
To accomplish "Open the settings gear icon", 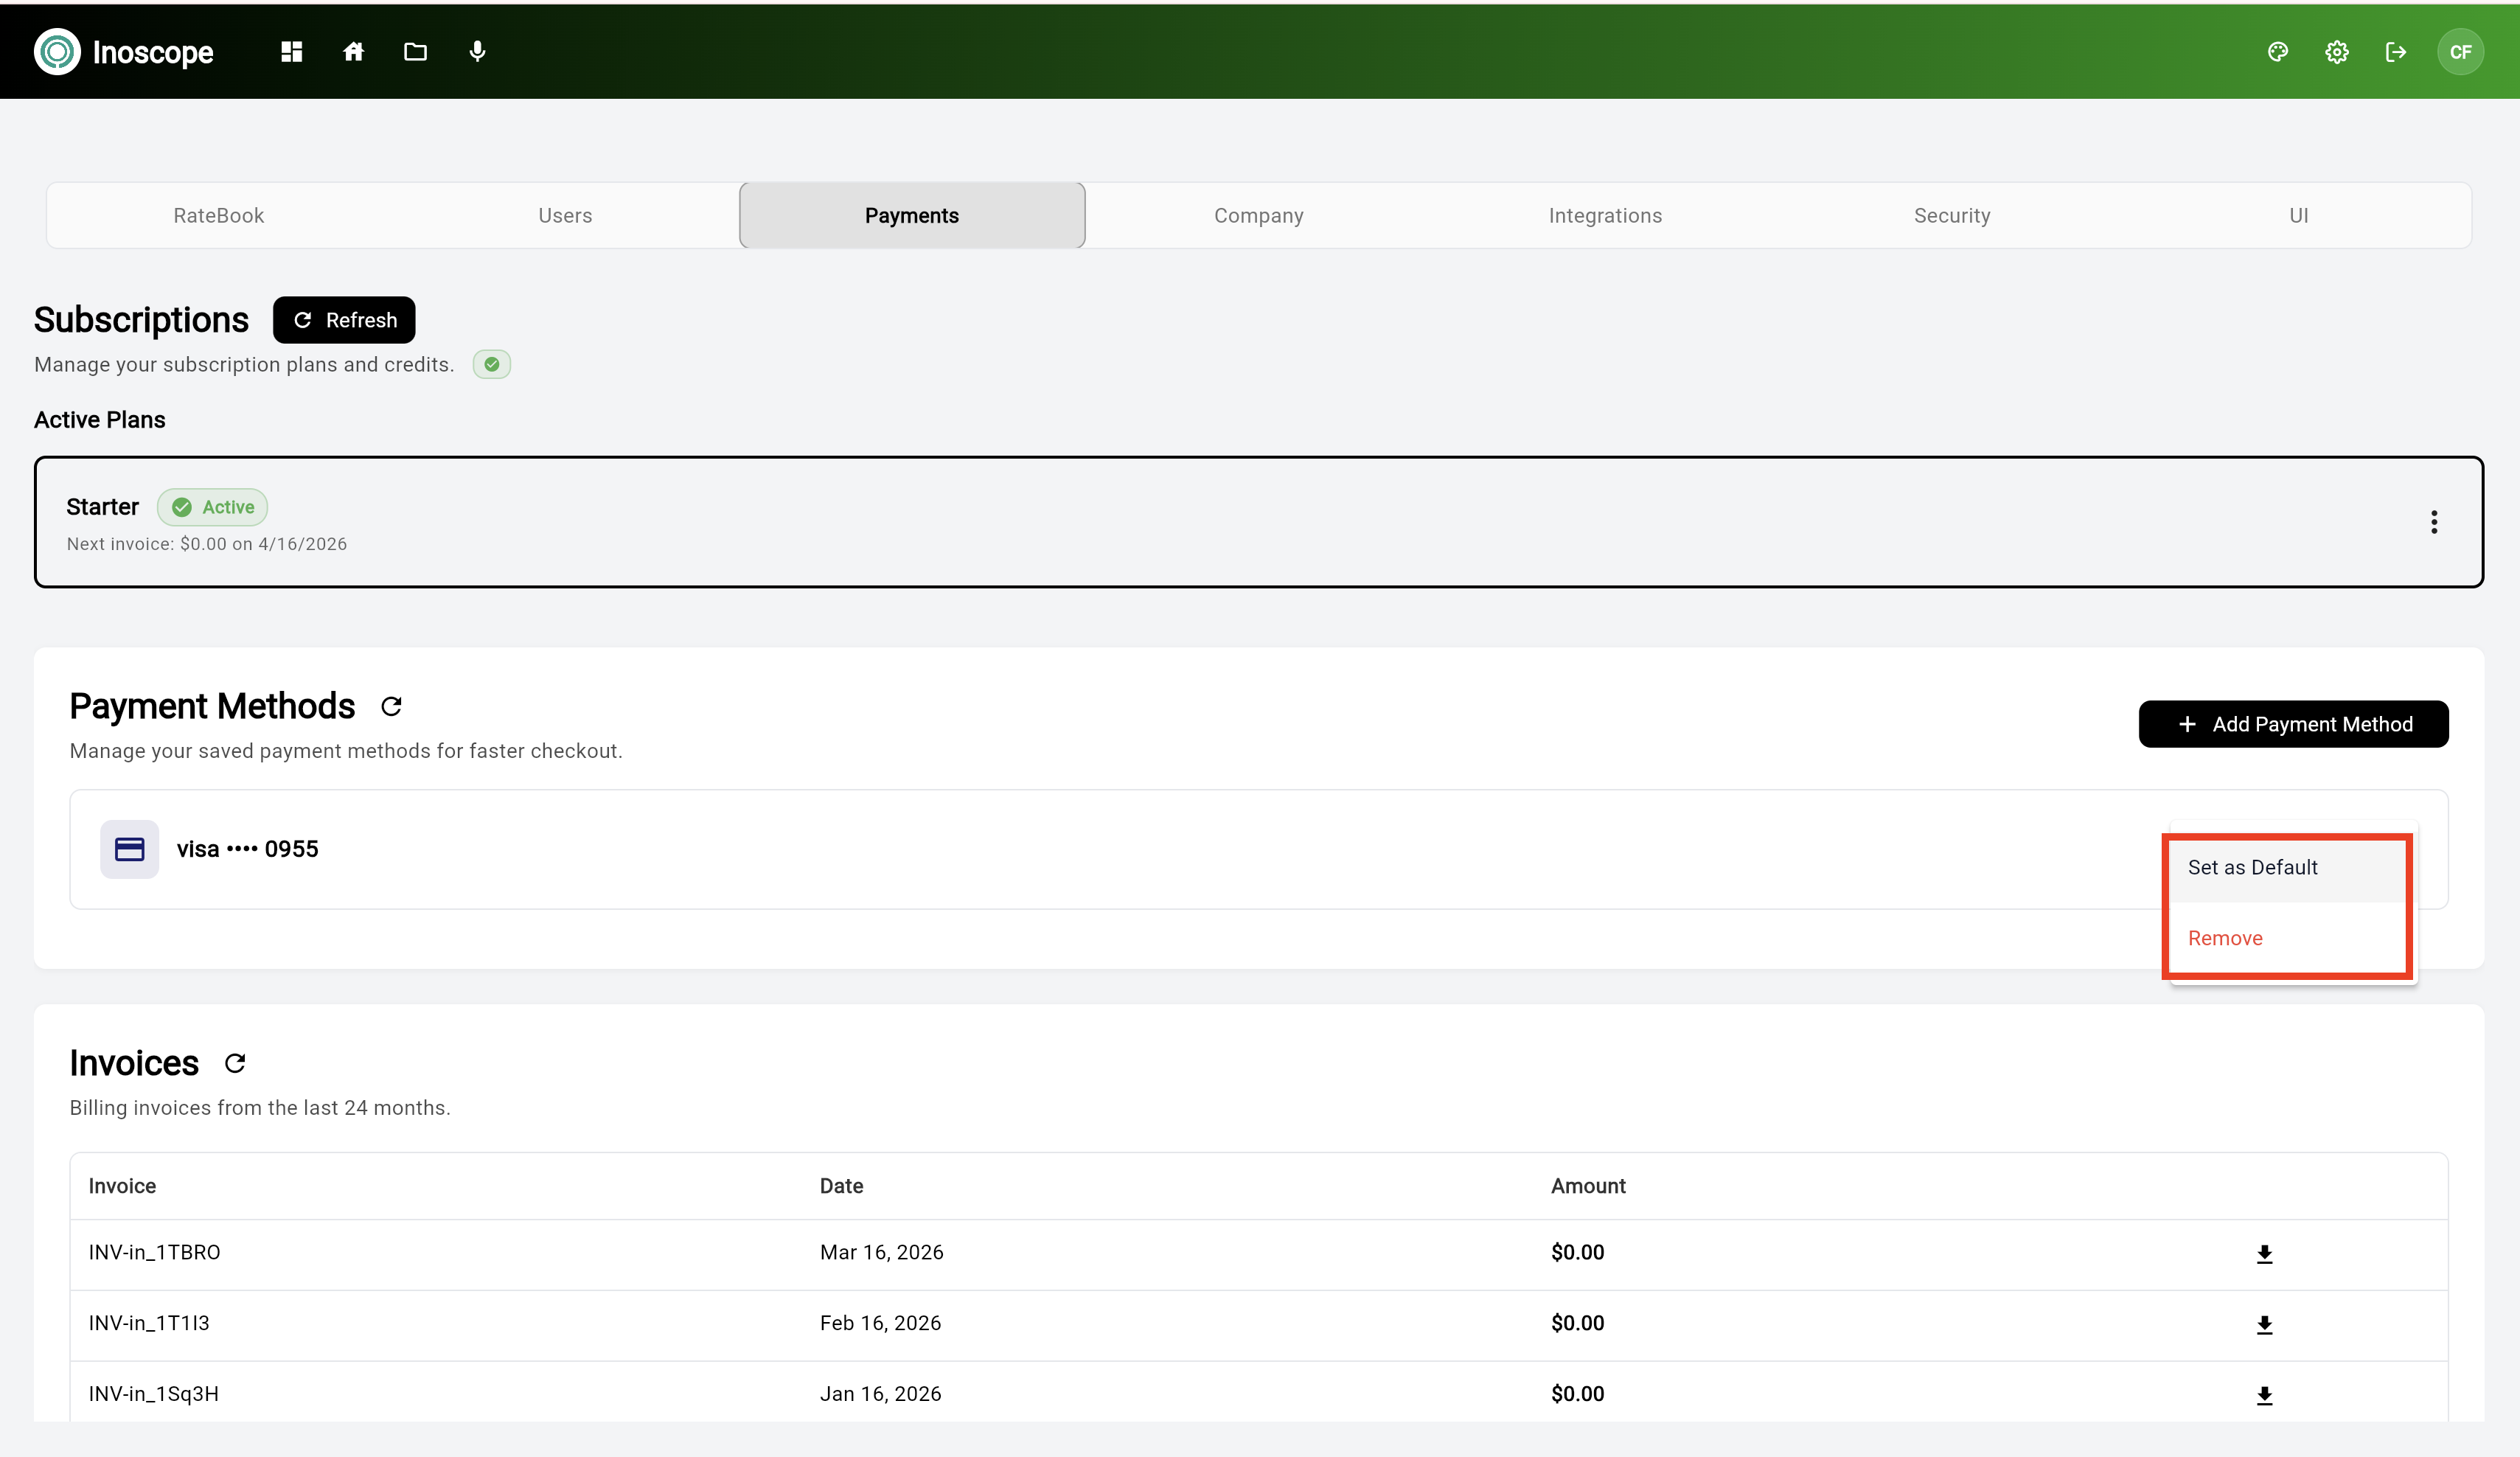I will point(2336,51).
